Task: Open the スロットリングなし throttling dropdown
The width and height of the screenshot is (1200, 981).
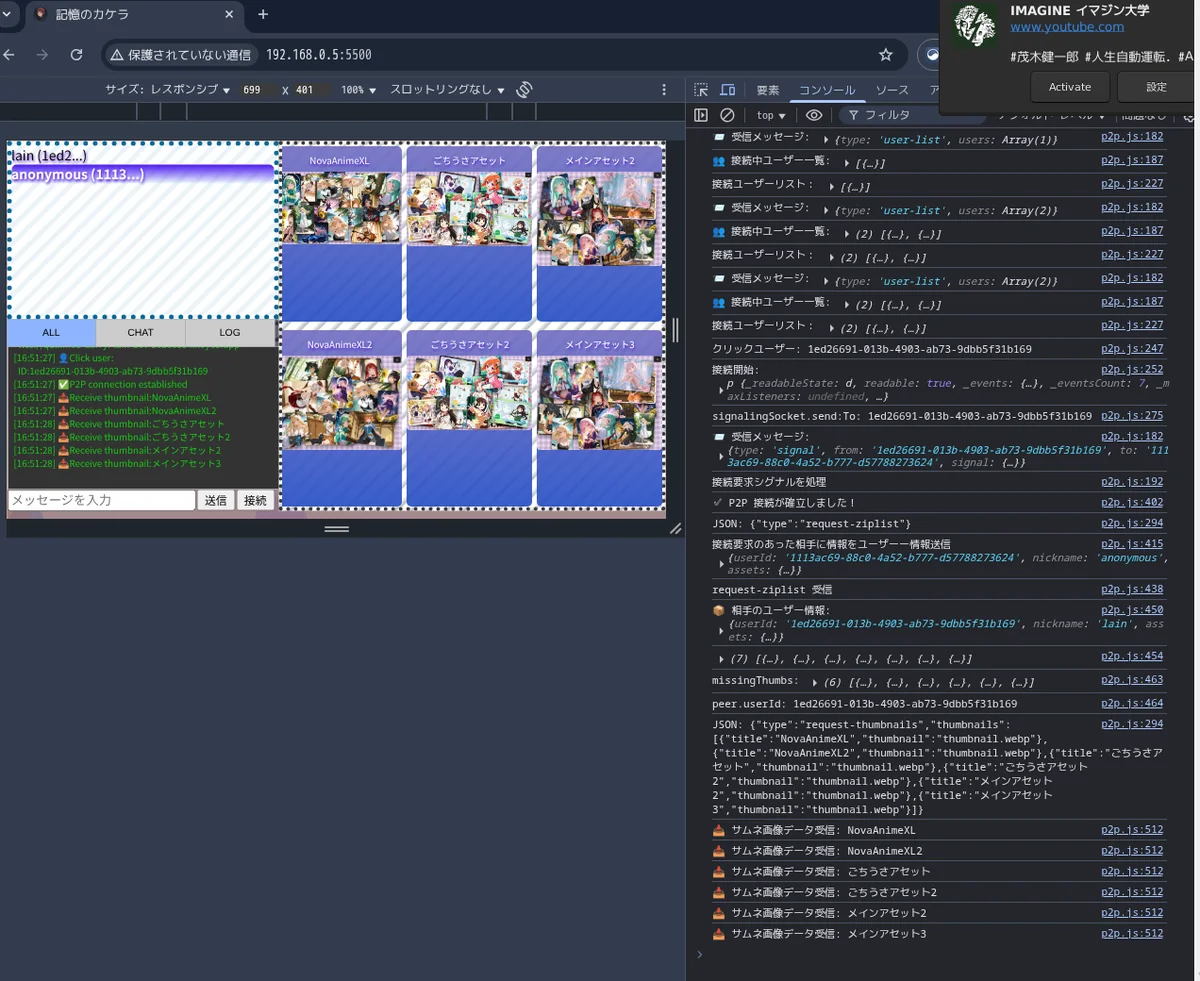Action: pyautogui.click(x=447, y=90)
